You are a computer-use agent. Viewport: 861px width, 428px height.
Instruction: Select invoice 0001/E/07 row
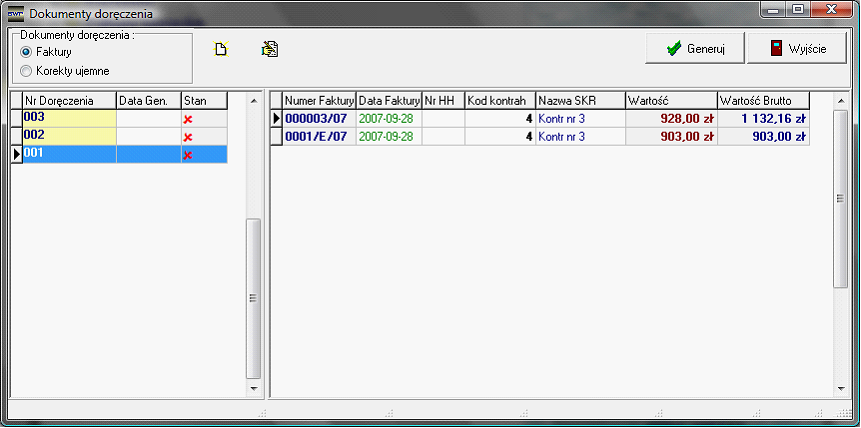pos(319,136)
